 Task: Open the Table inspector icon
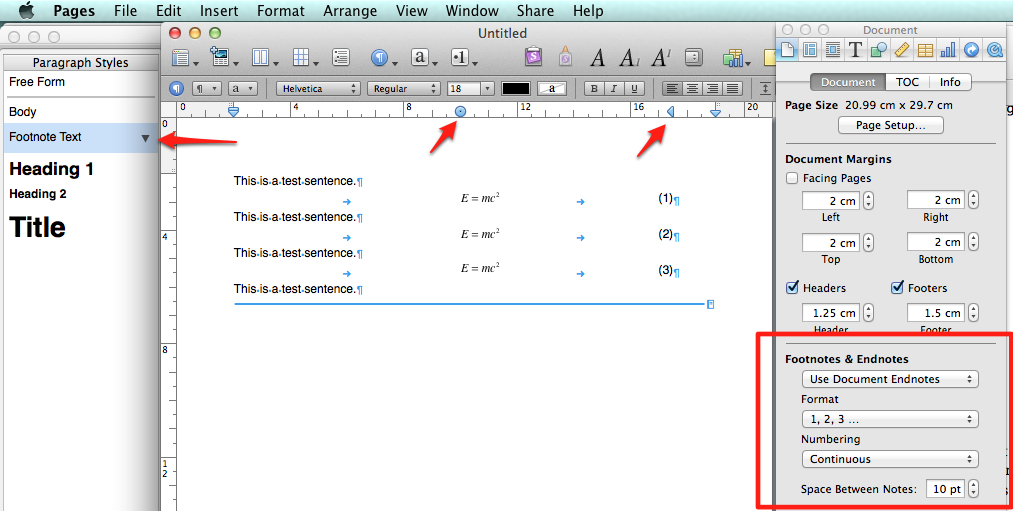[x=925, y=49]
